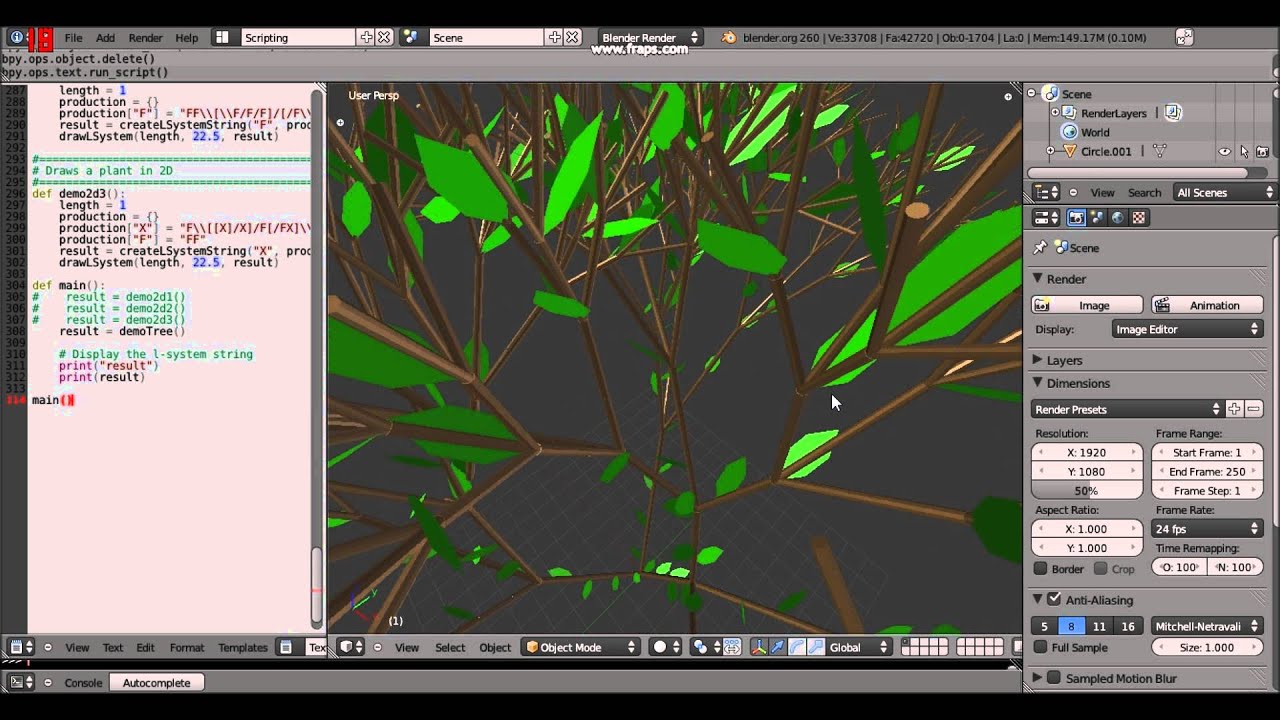Image resolution: width=1280 pixels, height=720 pixels.
Task: Open the Render menu in top bar
Action: pos(145,37)
